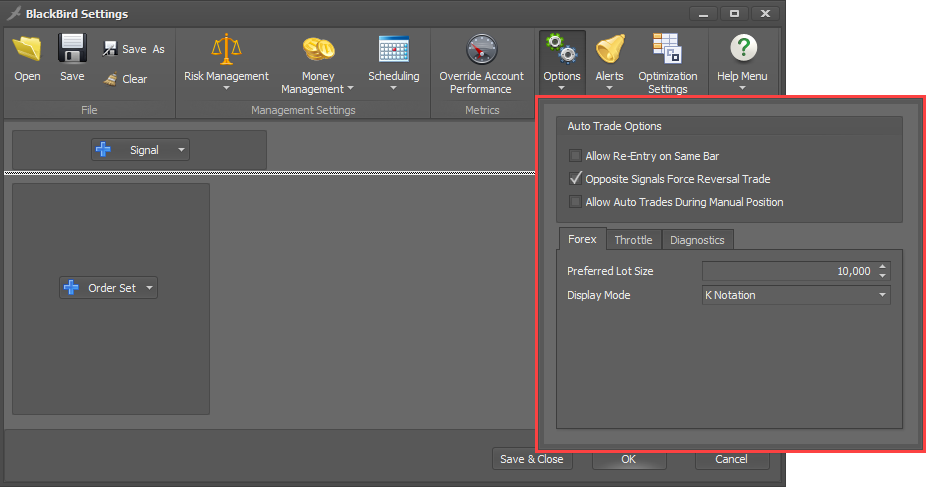926x487 pixels.
Task: Switch to the Diagnostics tab
Action: 697,240
